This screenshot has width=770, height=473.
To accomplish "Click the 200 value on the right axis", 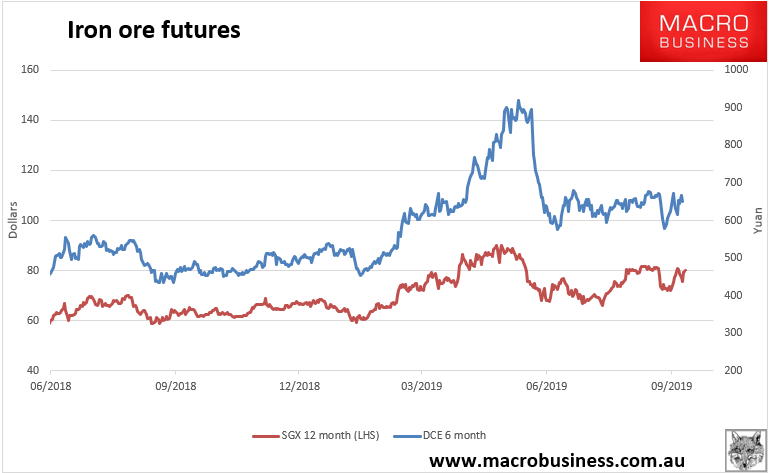I will [734, 370].
